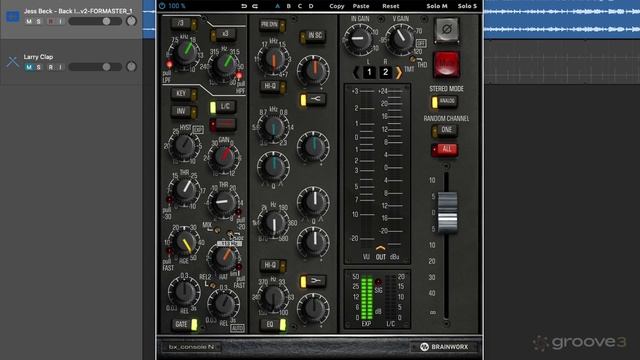This screenshot has height=360, width=640.
Task: Click the high band kHz frequency knob
Action: pos(273,60)
